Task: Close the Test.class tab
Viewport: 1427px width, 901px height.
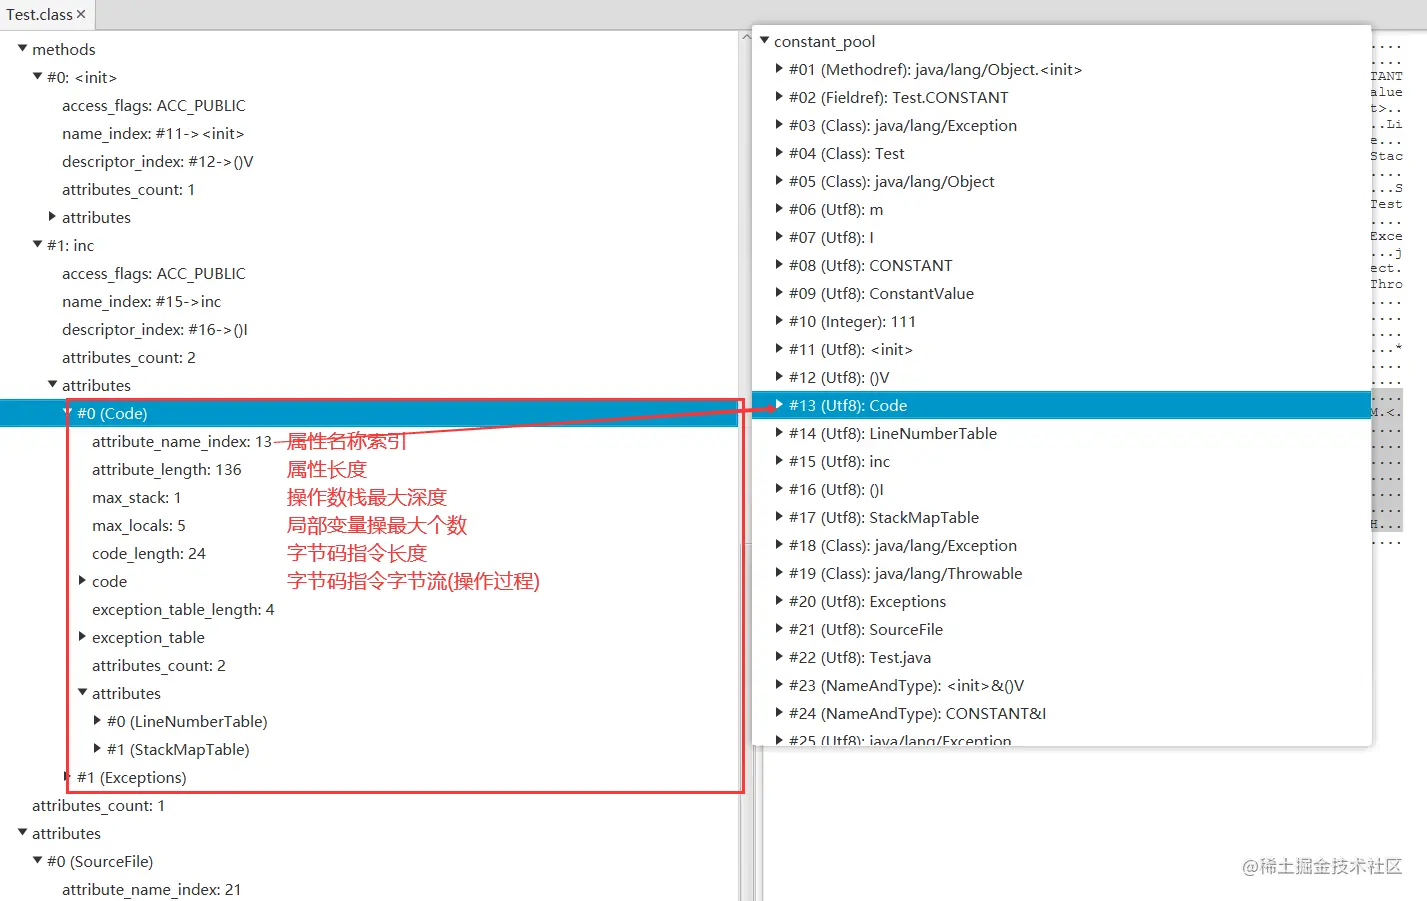Action: click(x=81, y=14)
